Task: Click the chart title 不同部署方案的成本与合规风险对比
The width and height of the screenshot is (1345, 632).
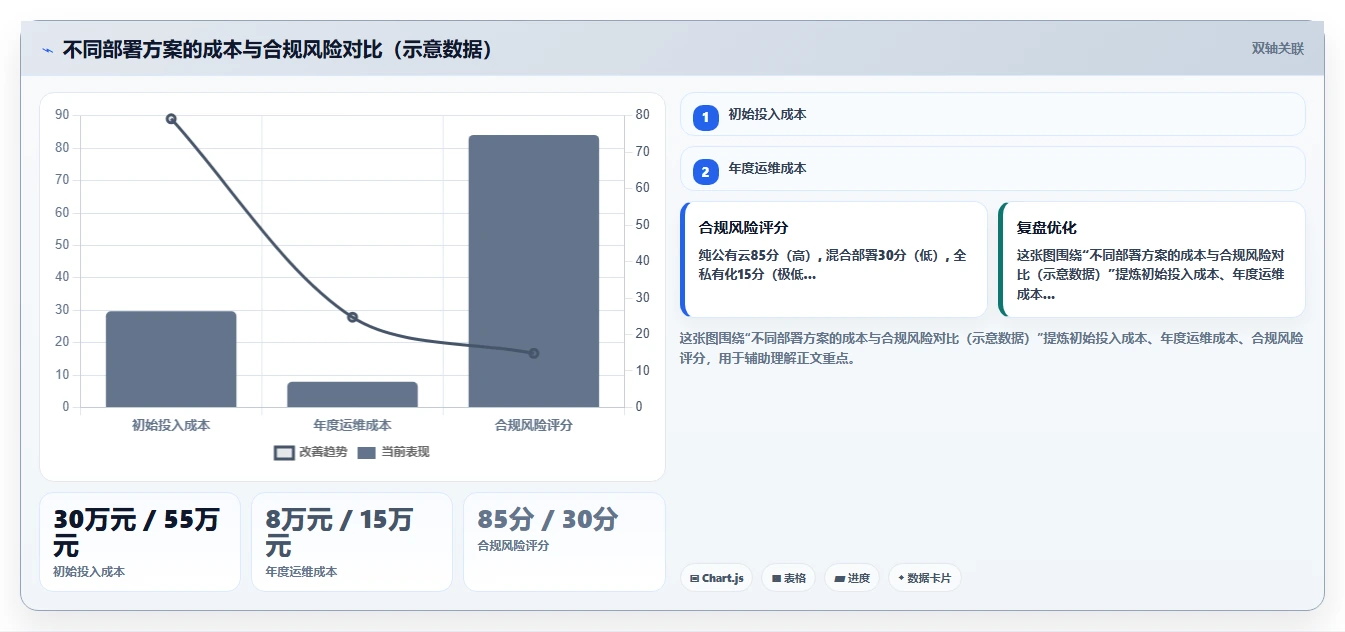Action: 278,49
